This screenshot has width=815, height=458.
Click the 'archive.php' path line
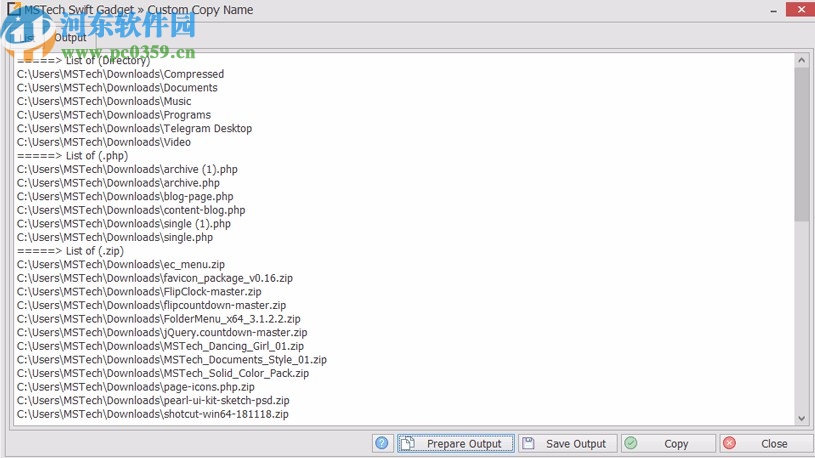click(x=118, y=183)
